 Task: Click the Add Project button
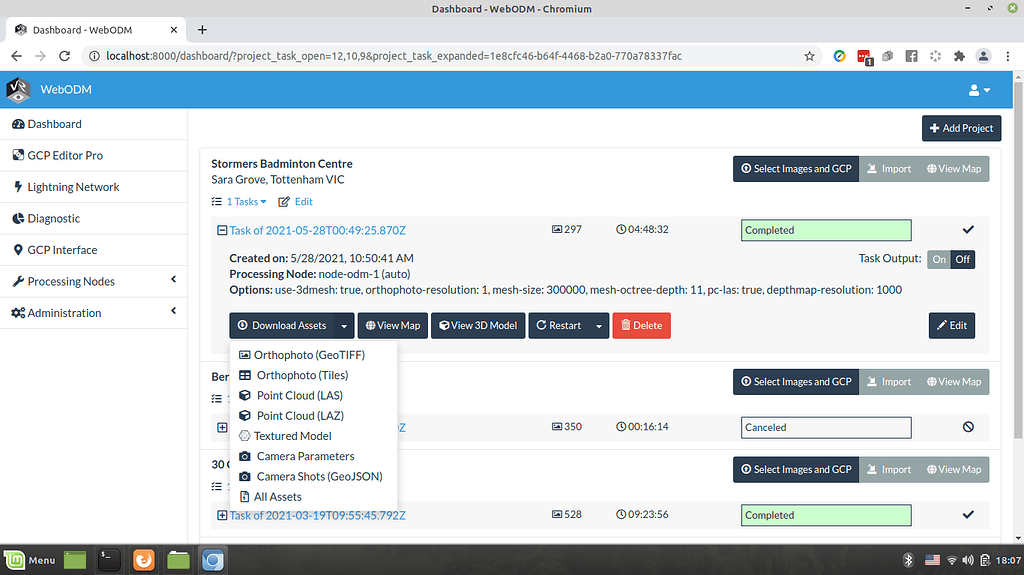click(x=961, y=128)
